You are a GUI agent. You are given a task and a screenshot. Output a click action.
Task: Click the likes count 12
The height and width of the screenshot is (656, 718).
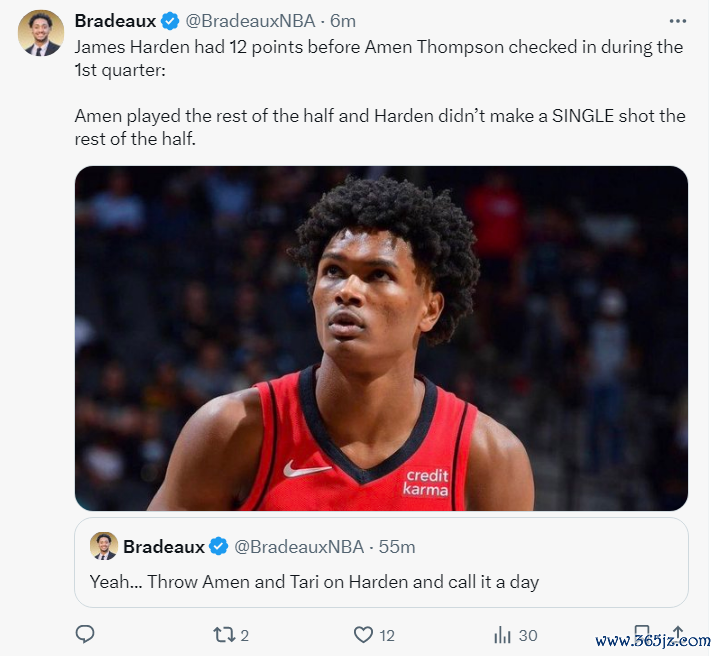[387, 635]
